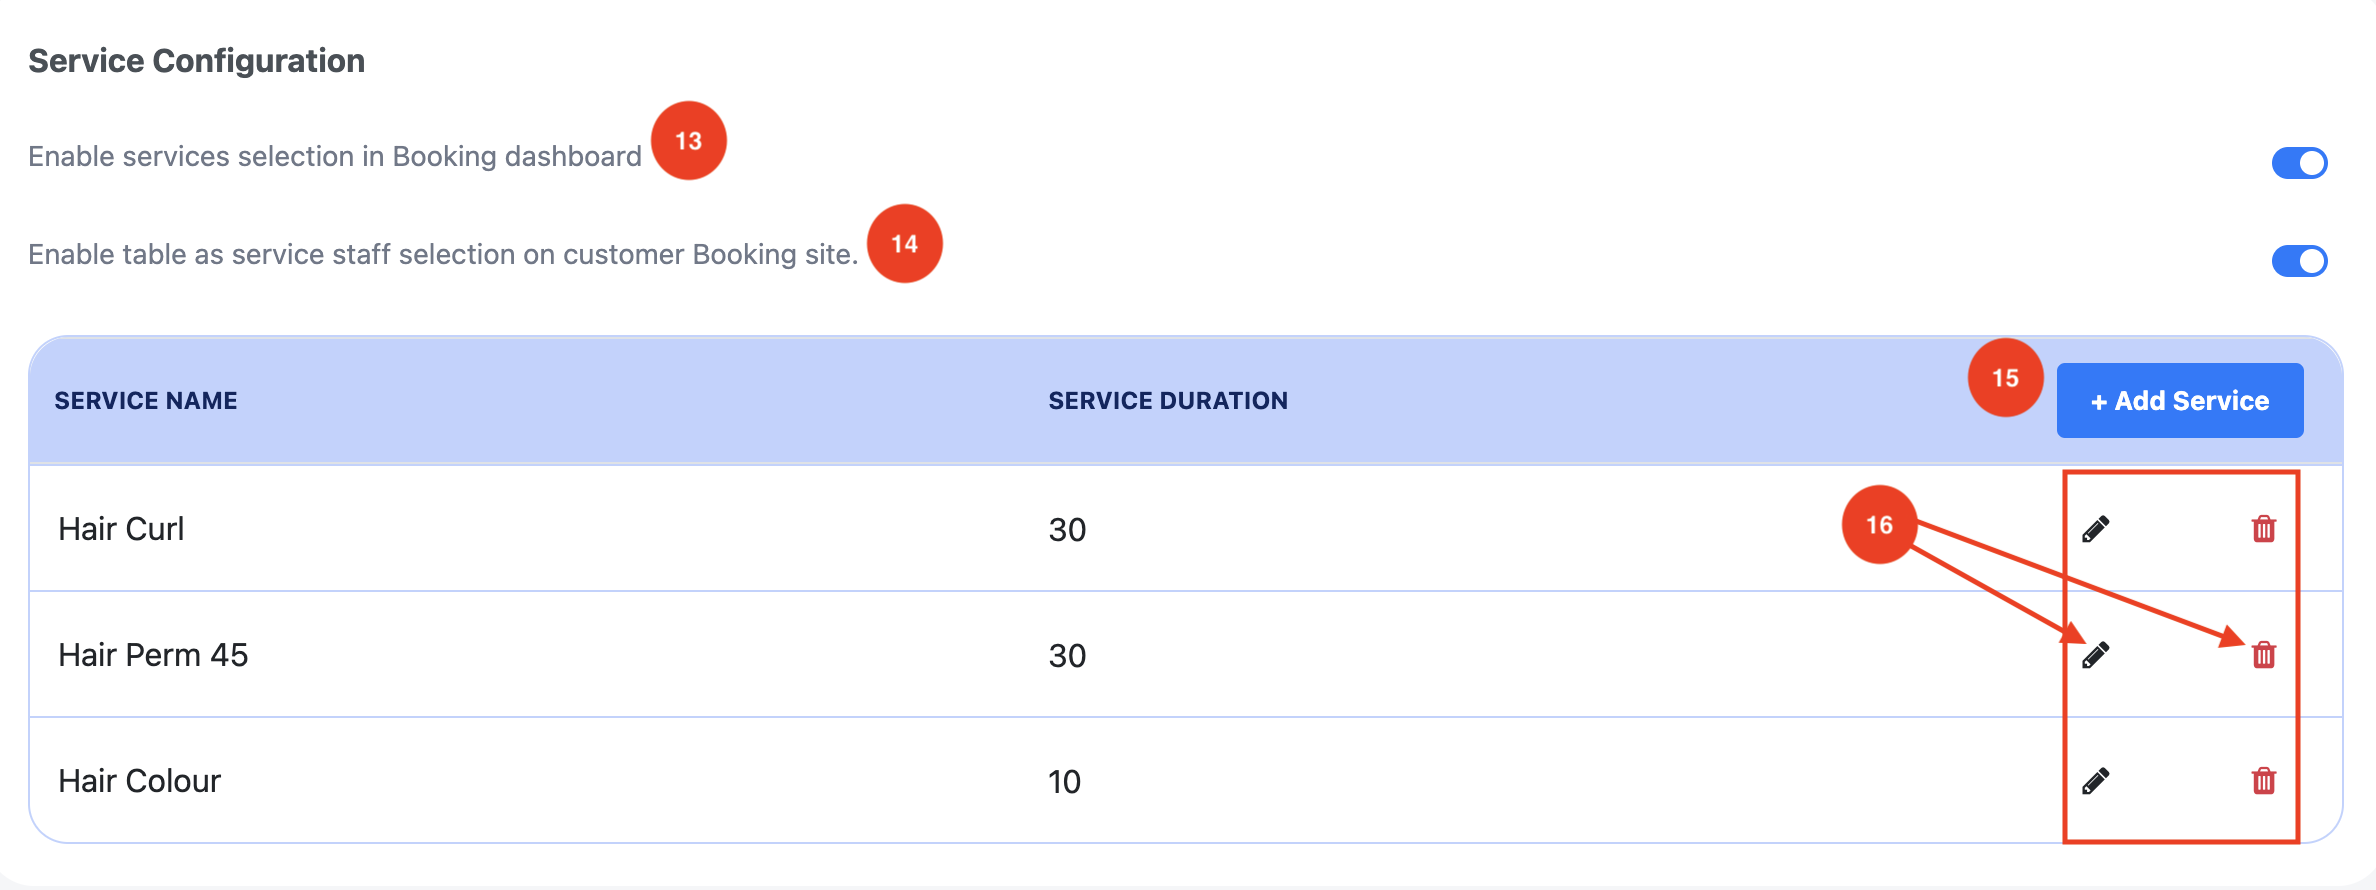Click the + Add Service button
Viewport: 2376px width, 890px height.
coord(2180,401)
